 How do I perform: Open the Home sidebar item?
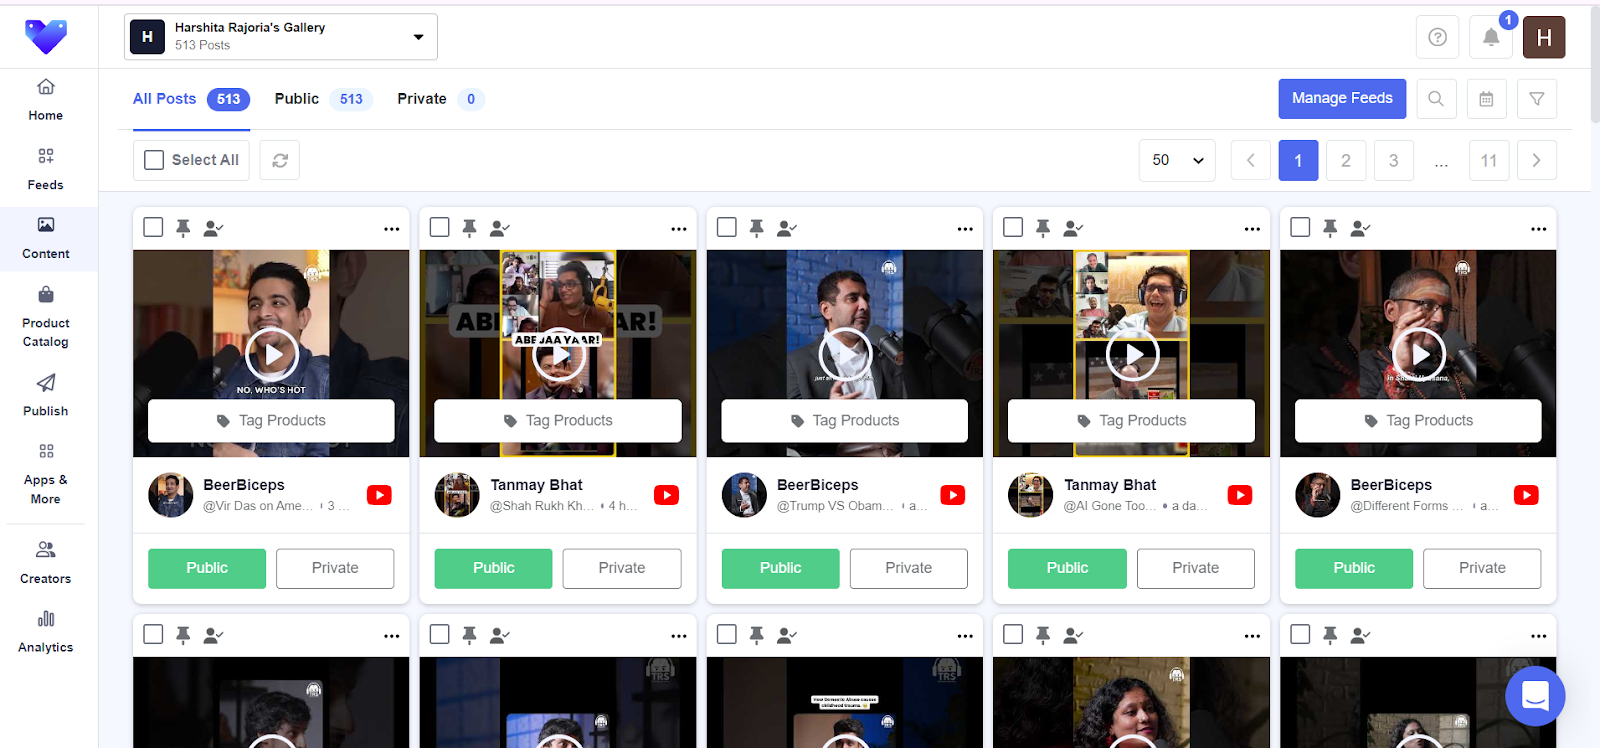[46, 100]
